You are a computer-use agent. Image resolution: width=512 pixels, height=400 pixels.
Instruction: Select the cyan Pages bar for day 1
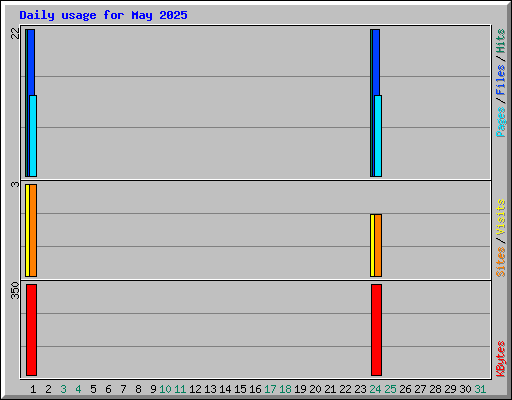point(33,136)
